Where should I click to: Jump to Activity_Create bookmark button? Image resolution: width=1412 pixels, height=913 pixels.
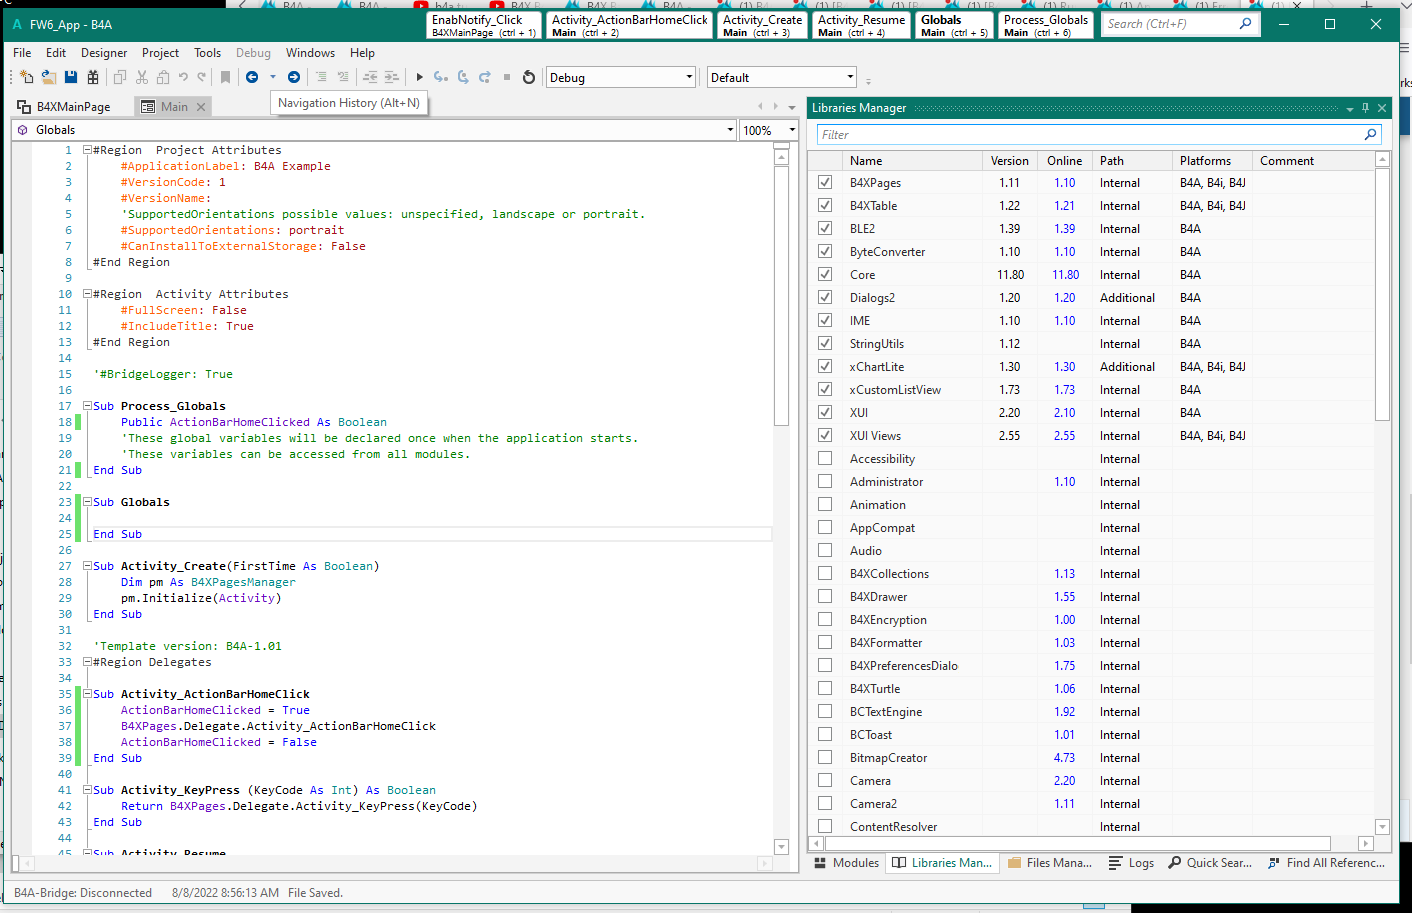tap(763, 25)
